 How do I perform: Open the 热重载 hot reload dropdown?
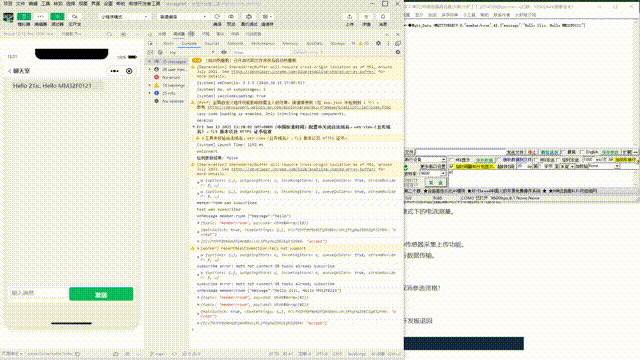[71, 34]
